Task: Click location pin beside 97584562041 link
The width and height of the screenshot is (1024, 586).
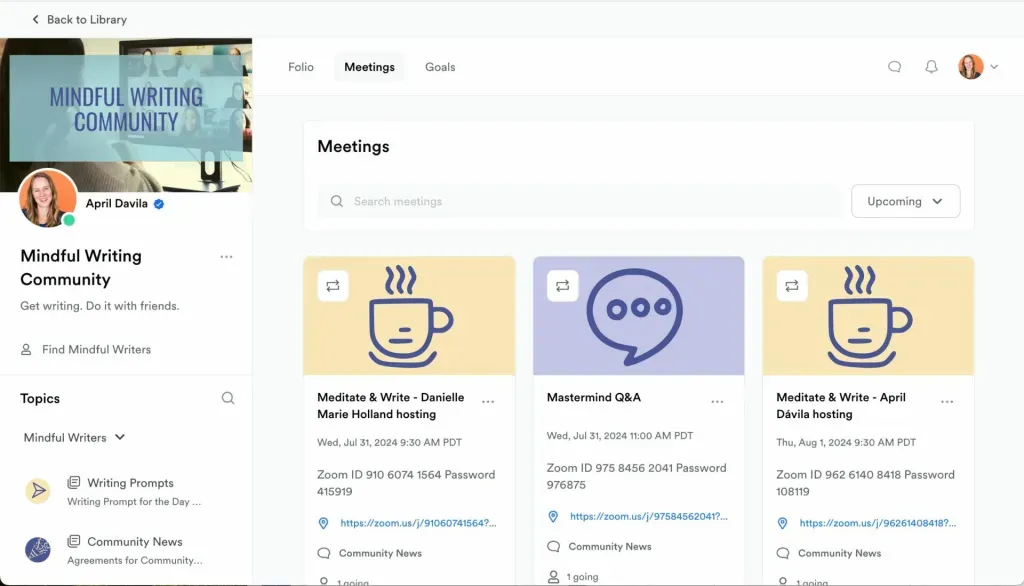Action: click(x=553, y=517)
